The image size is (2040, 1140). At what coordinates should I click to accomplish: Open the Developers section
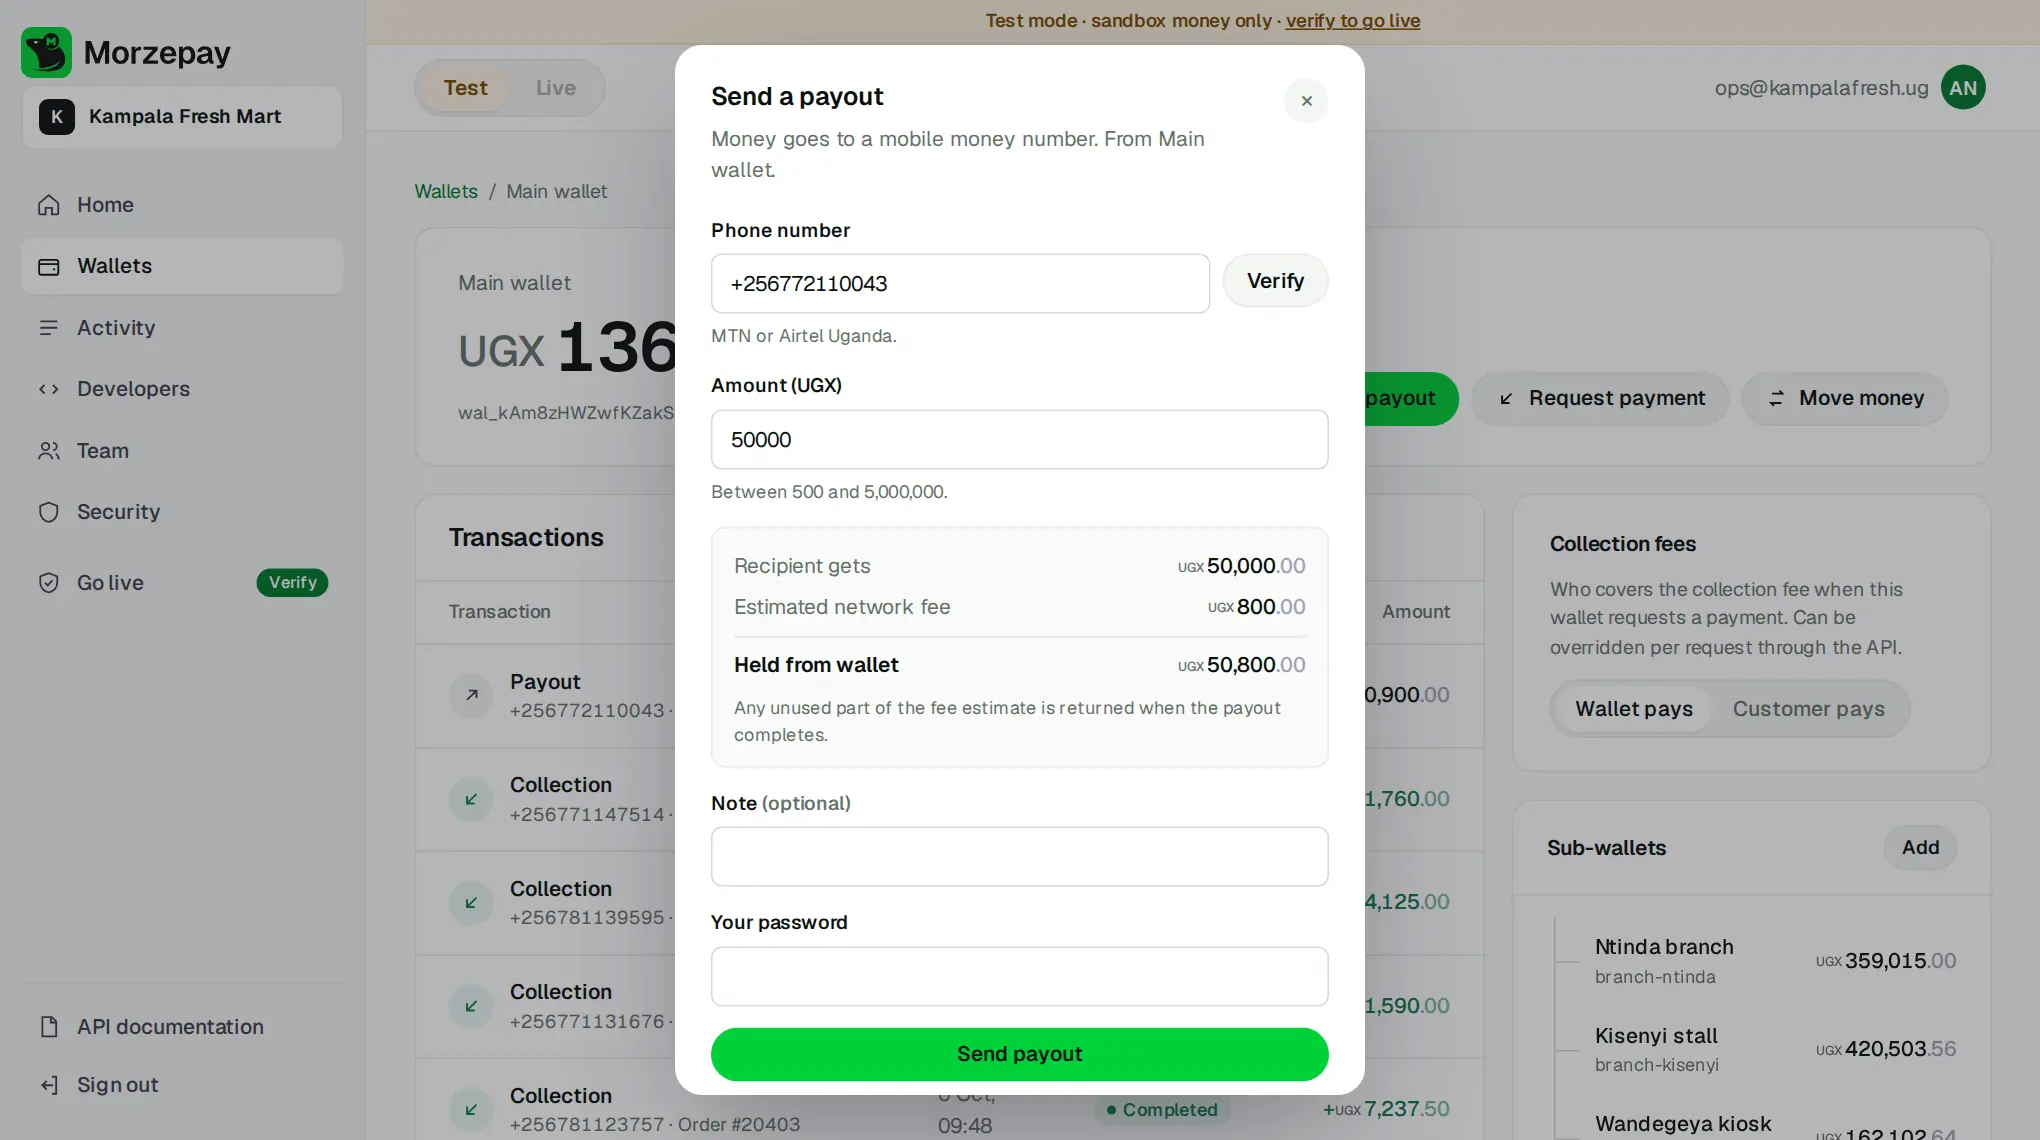(182, 389)
